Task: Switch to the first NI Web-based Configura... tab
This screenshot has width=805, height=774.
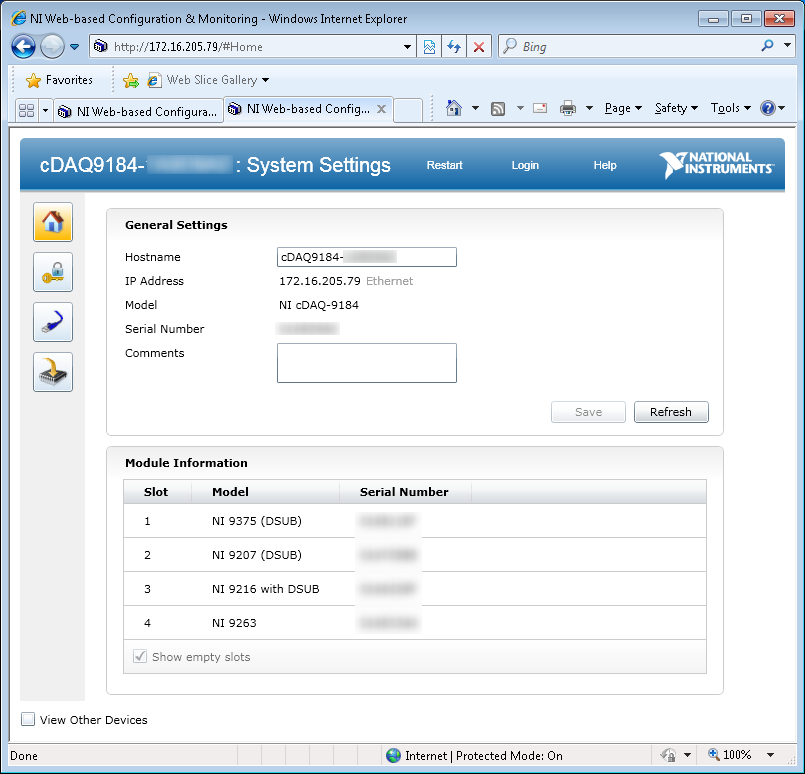Action: (138, 111)
